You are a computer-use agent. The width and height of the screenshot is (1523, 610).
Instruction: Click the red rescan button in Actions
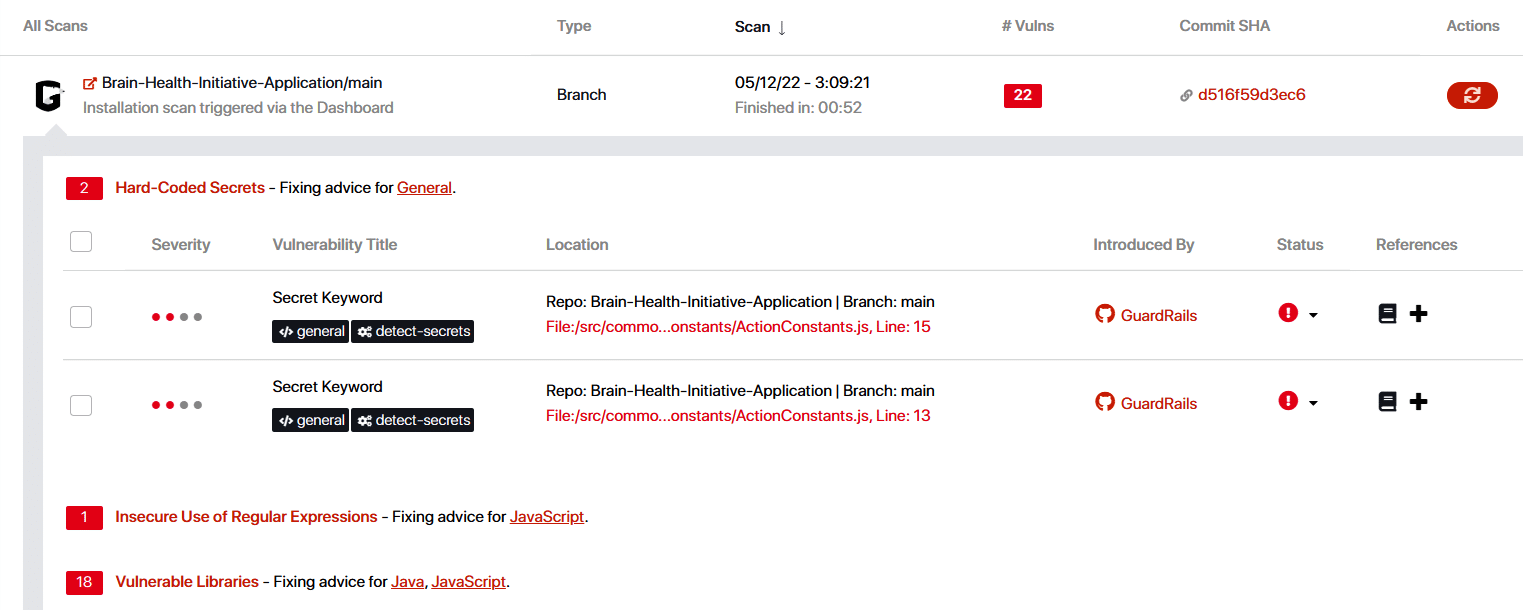1471,95
